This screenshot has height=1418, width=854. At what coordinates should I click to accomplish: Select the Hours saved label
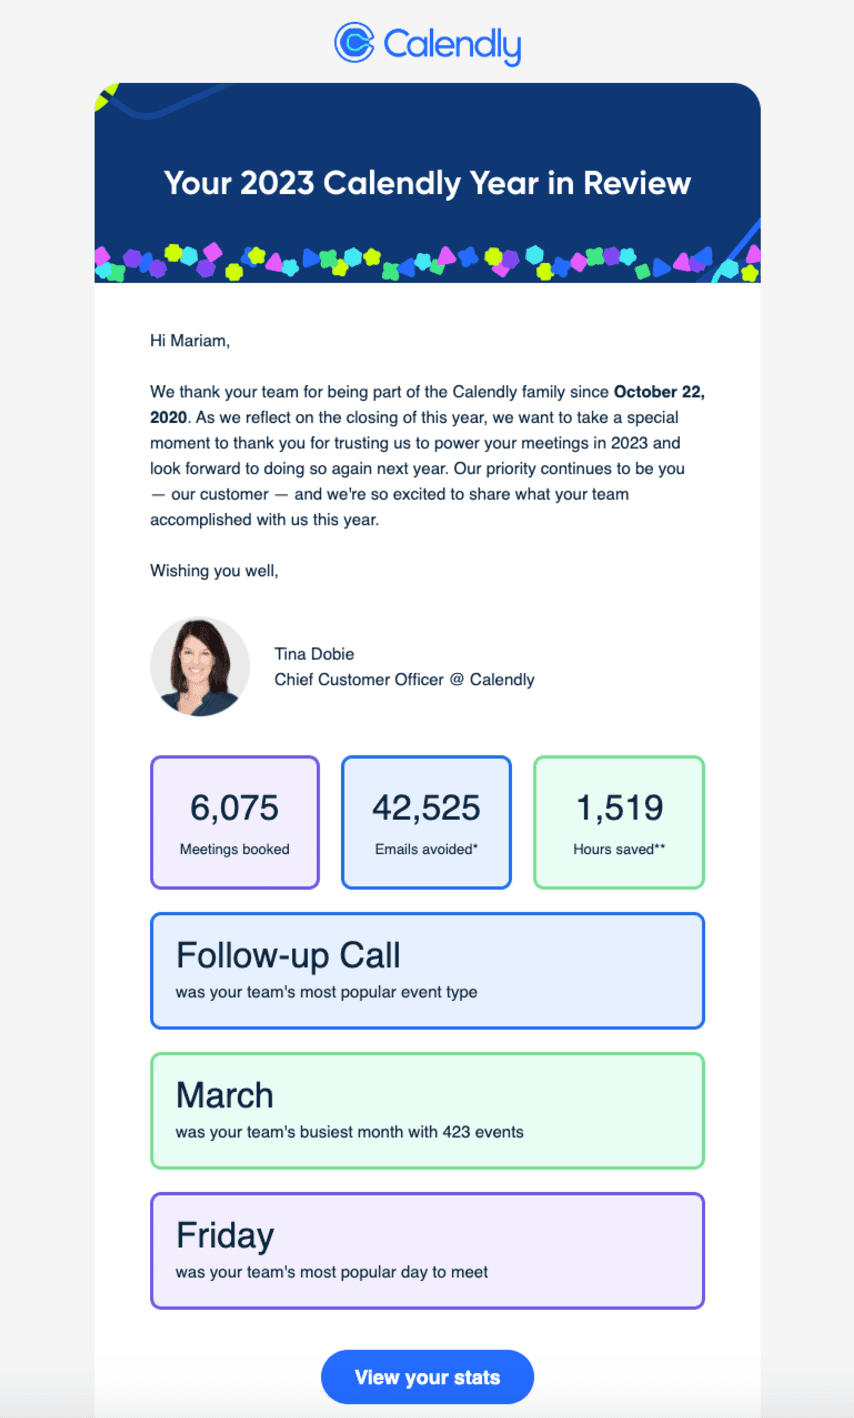pos(618,849)
